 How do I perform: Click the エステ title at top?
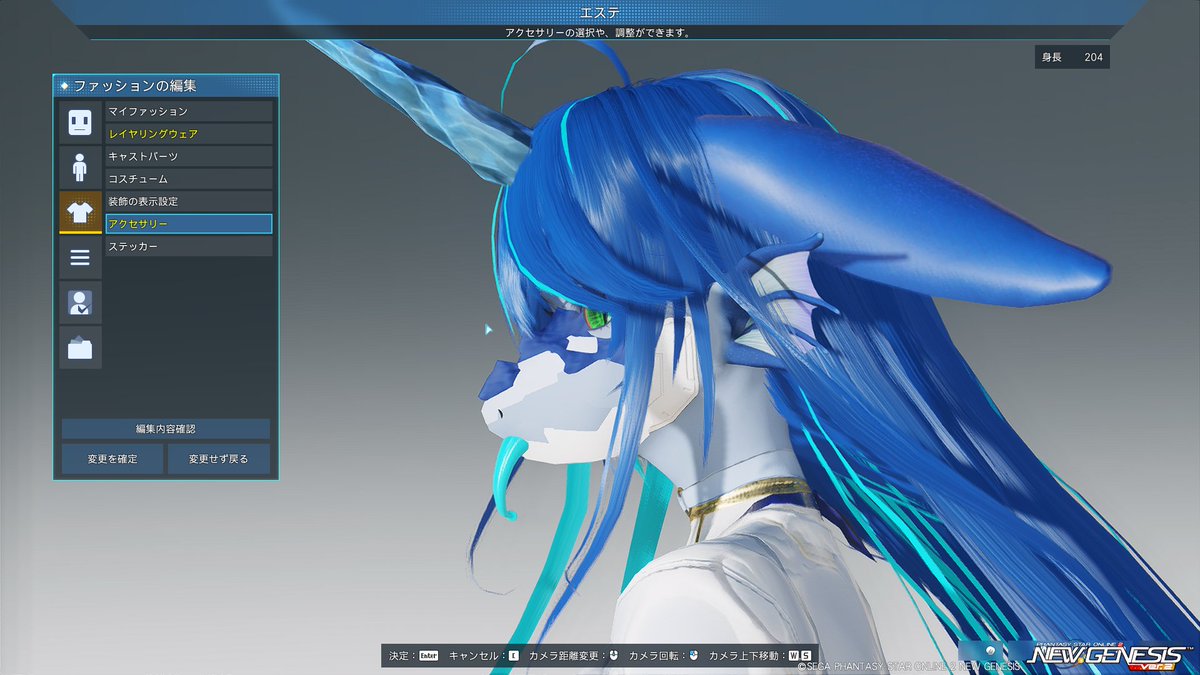coord(600,12)
